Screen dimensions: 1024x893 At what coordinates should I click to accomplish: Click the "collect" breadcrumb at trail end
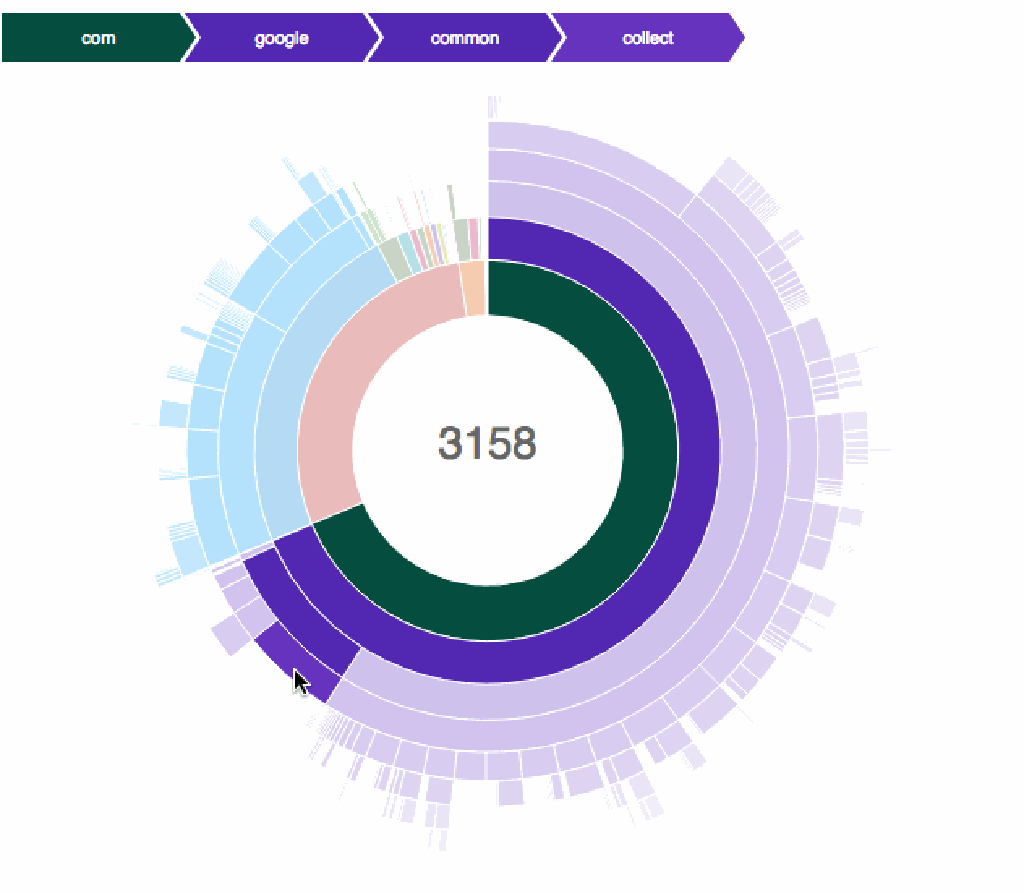coord(648,39)
